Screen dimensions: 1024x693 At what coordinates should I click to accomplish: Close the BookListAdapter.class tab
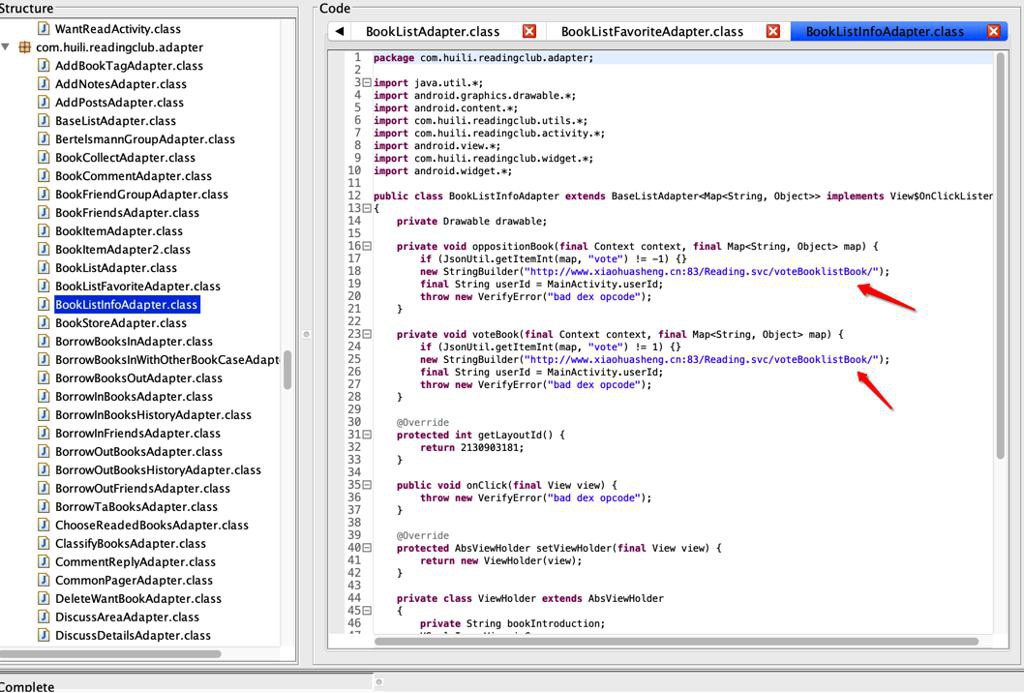click(x=530, y=31)
